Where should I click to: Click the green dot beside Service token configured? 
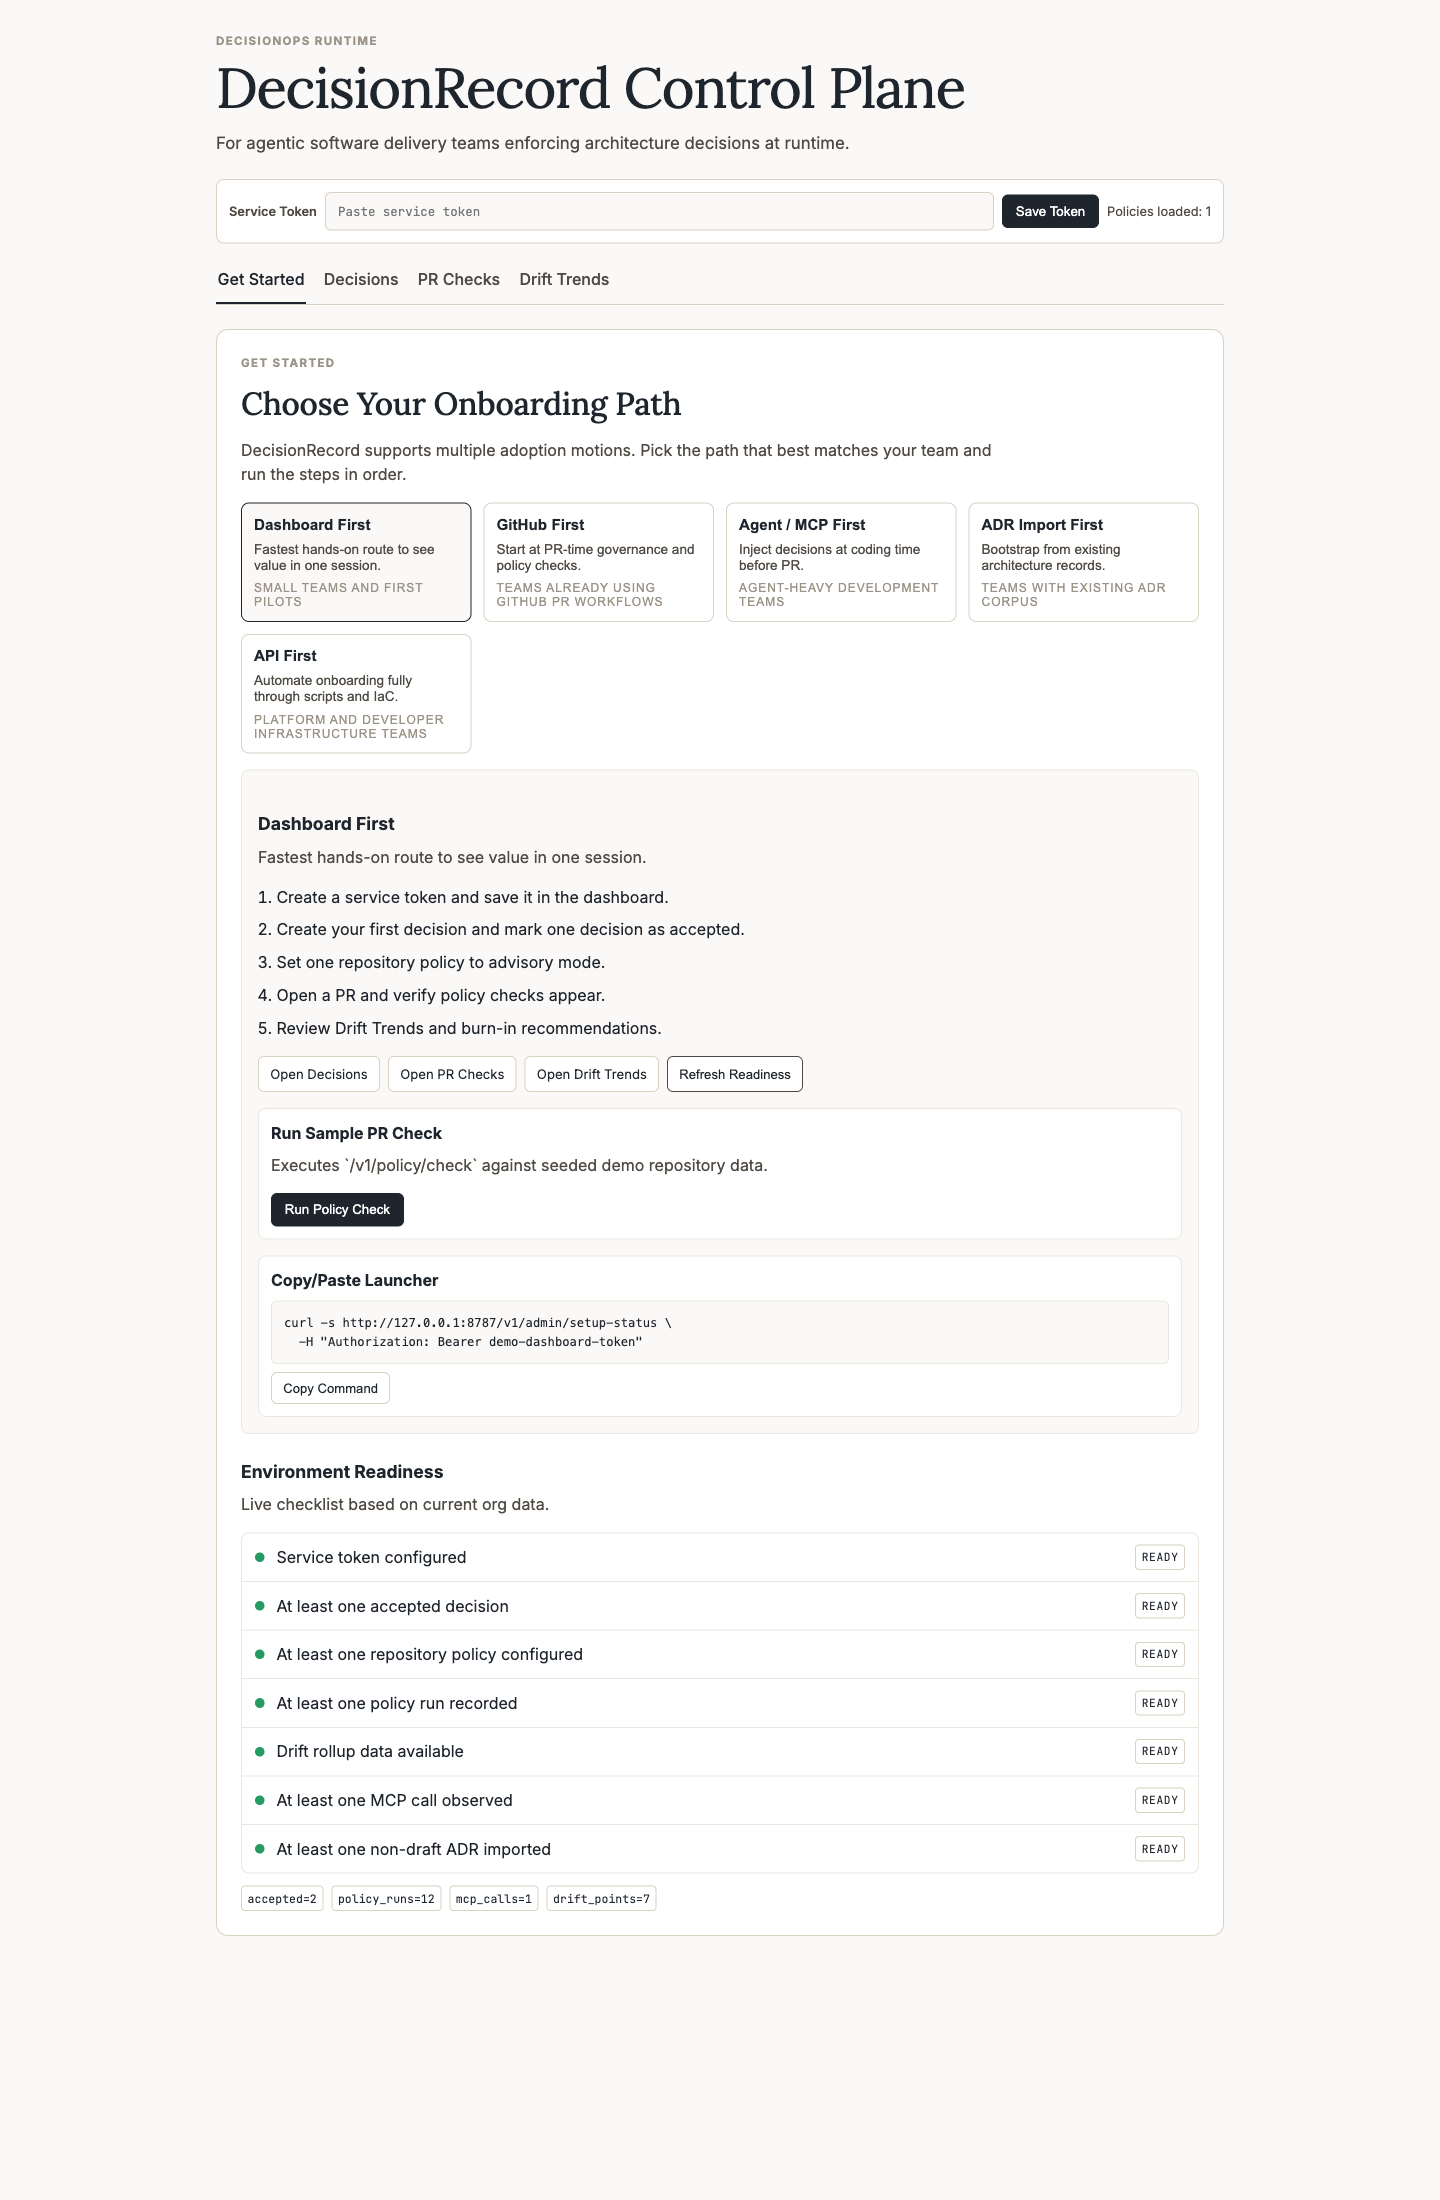260,1557
